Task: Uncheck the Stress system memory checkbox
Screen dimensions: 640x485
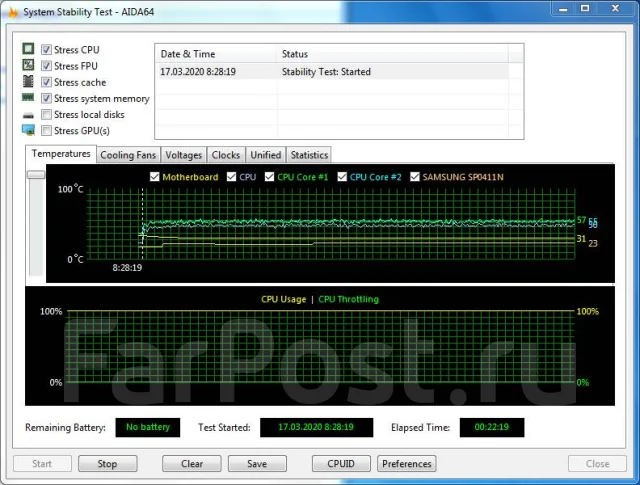Action: [46, 98]
